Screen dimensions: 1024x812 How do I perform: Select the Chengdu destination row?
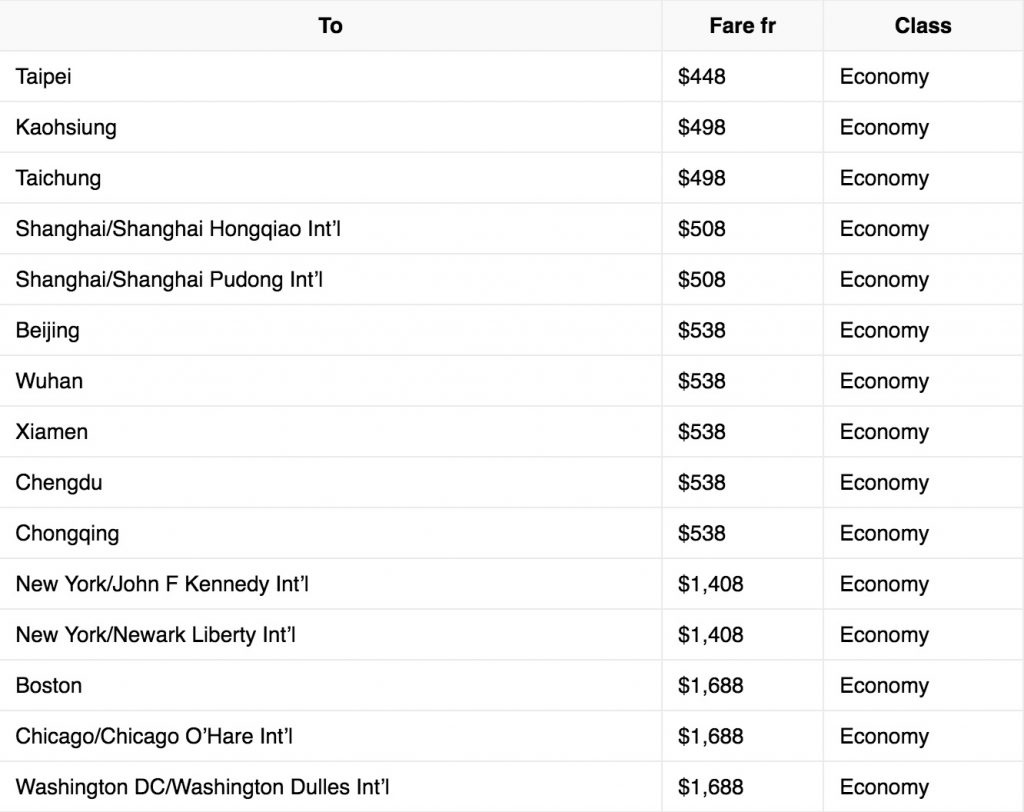(x=59, y=483)
